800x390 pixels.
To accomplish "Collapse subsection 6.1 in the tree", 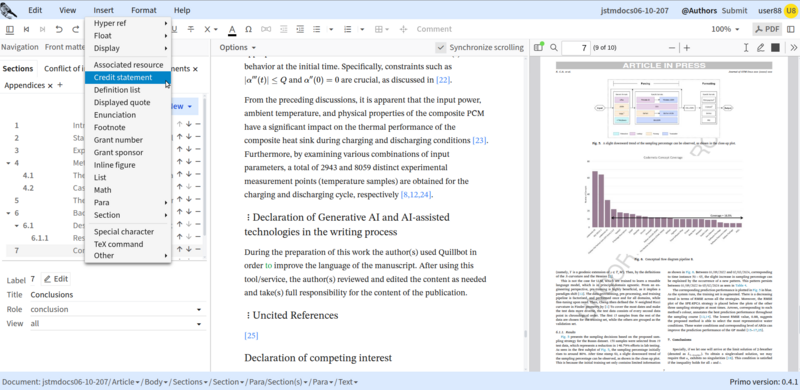I will (x=16, y=226).
